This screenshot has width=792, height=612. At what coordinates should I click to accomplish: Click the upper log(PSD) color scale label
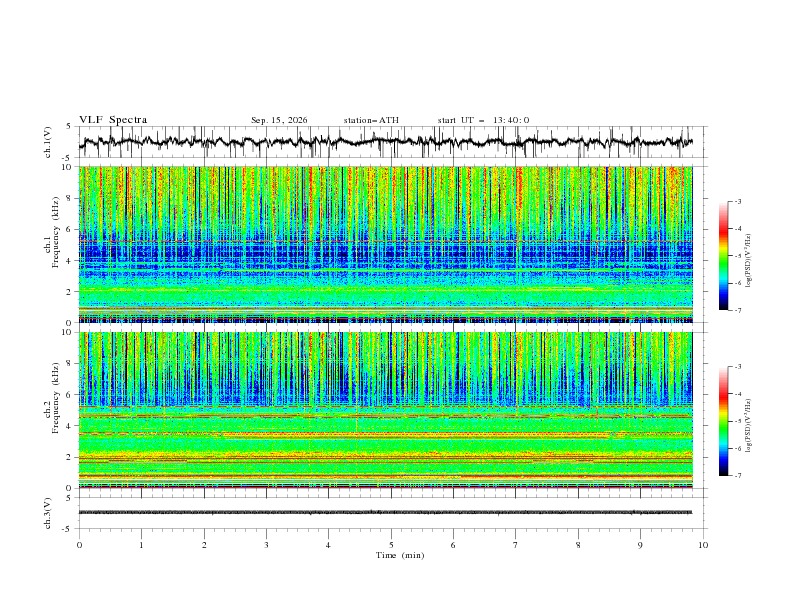click(749, 261)
